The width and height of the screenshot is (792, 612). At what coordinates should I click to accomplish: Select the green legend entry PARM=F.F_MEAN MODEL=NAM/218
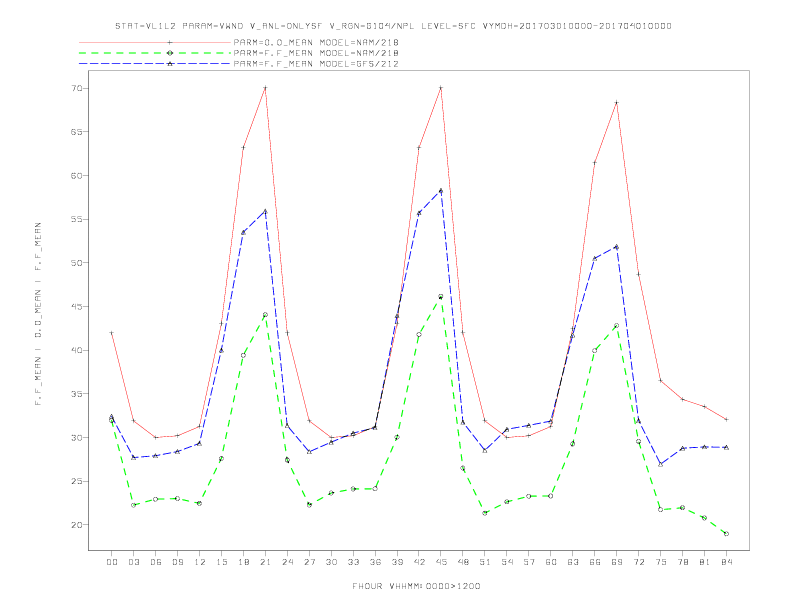coord(316,53)
